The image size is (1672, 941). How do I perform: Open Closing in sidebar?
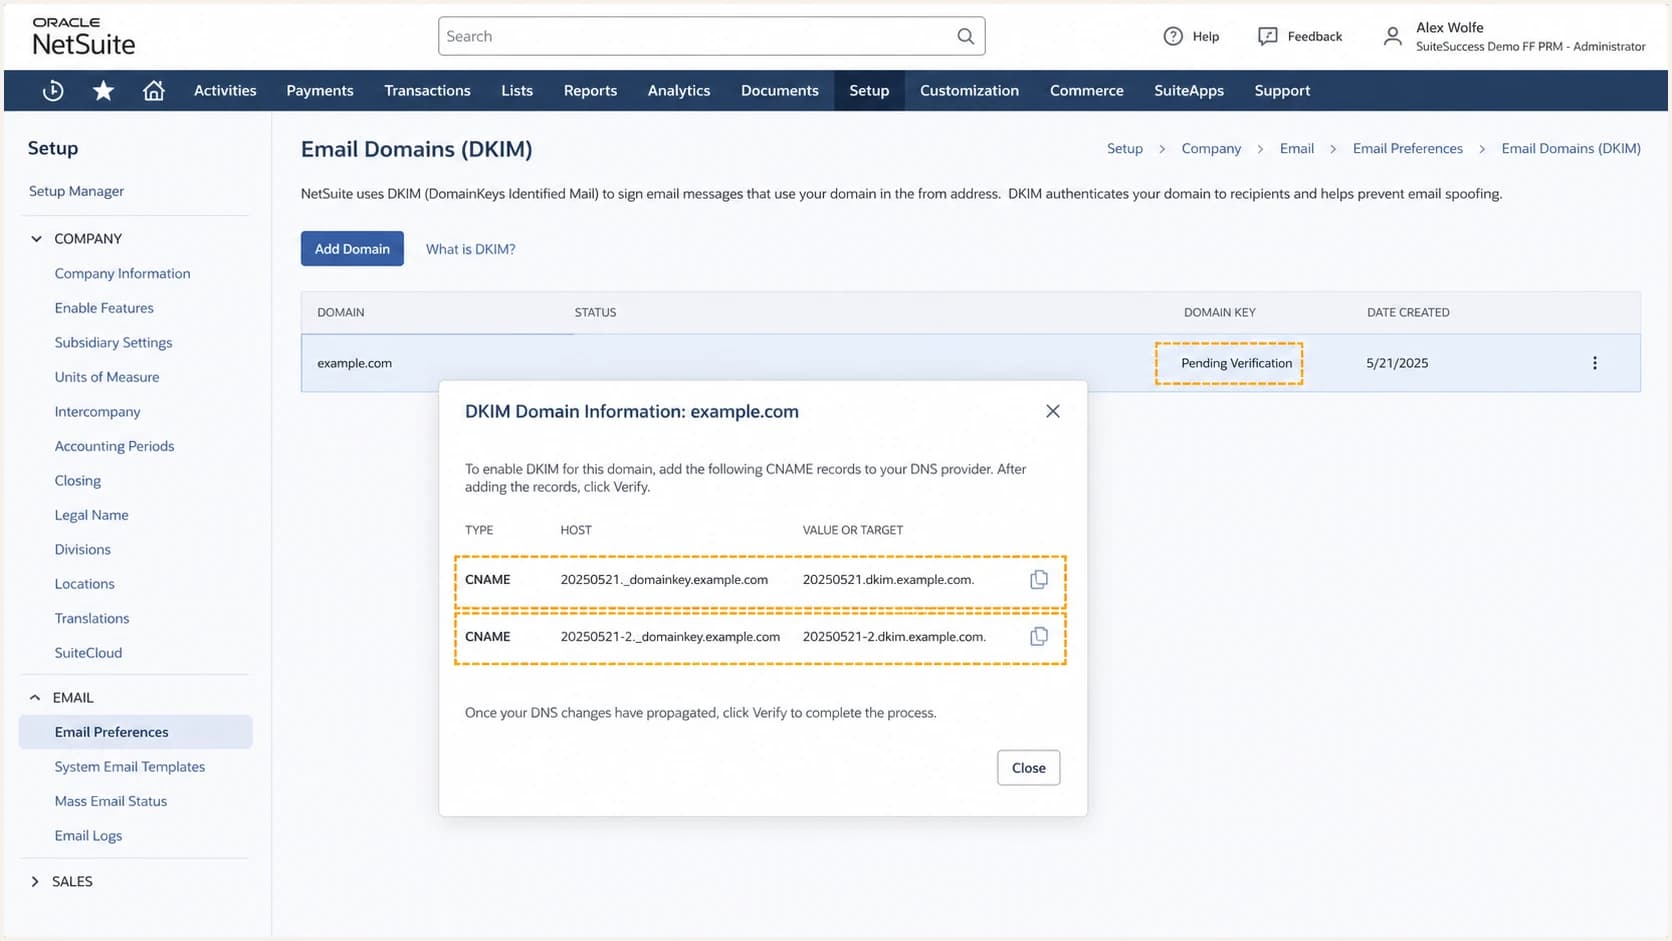78,481
